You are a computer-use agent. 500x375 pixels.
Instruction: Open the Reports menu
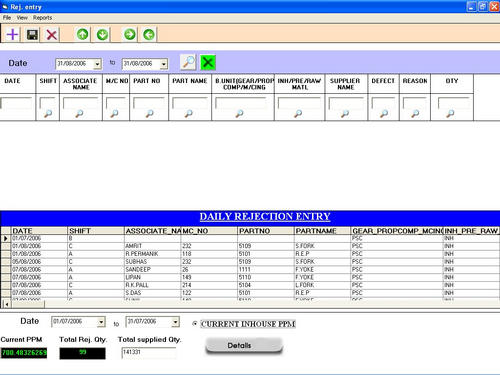click(42, 18)
